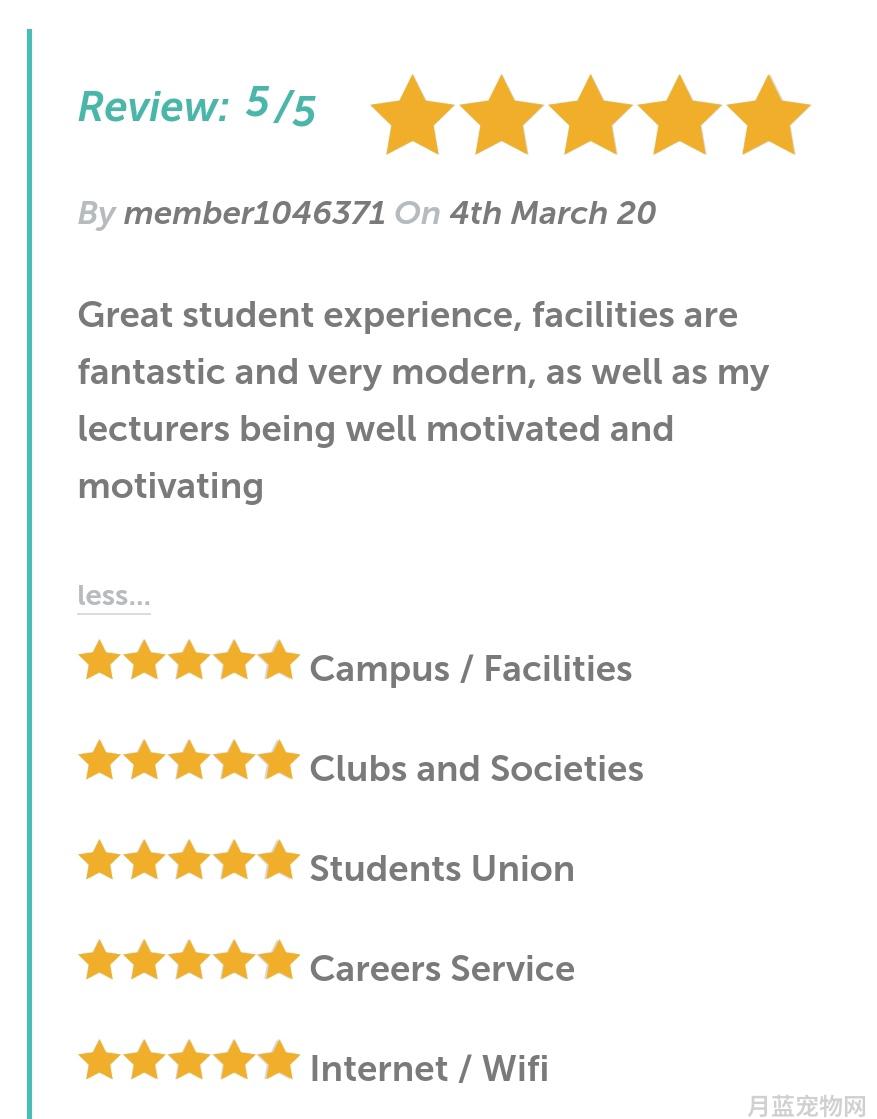The width and height of the screenshot is (877, 1119).
Task: Select the fifth star beside Clubs and Societies
Action: [x=278, y=760]
